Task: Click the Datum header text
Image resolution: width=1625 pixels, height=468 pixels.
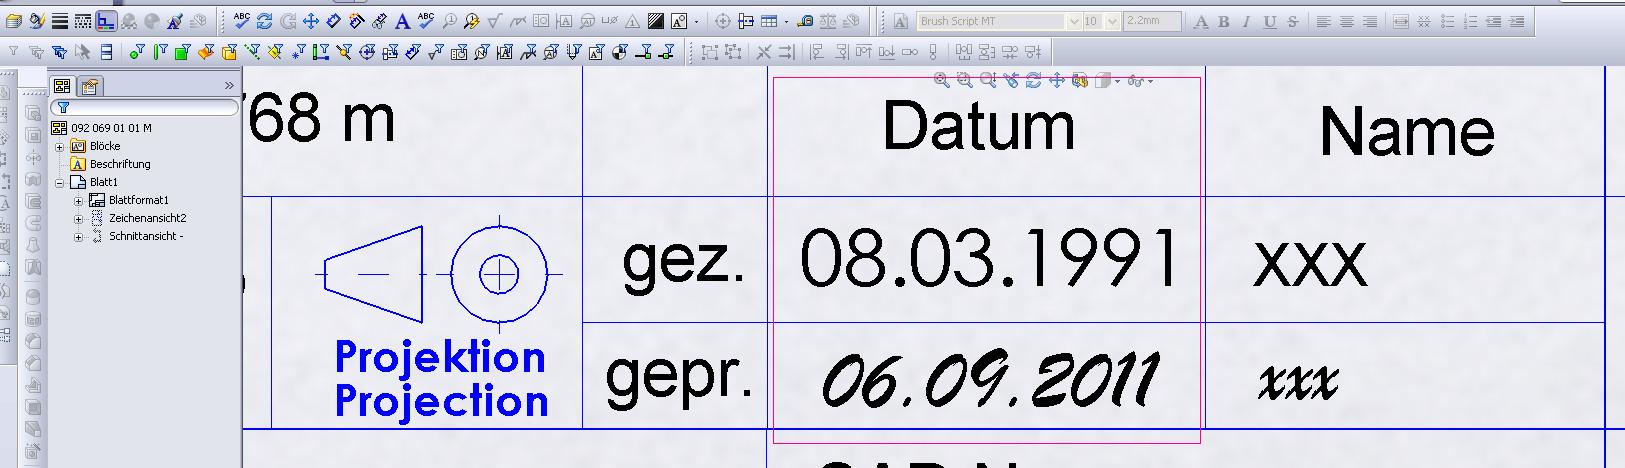Action: tap(979, 126)
